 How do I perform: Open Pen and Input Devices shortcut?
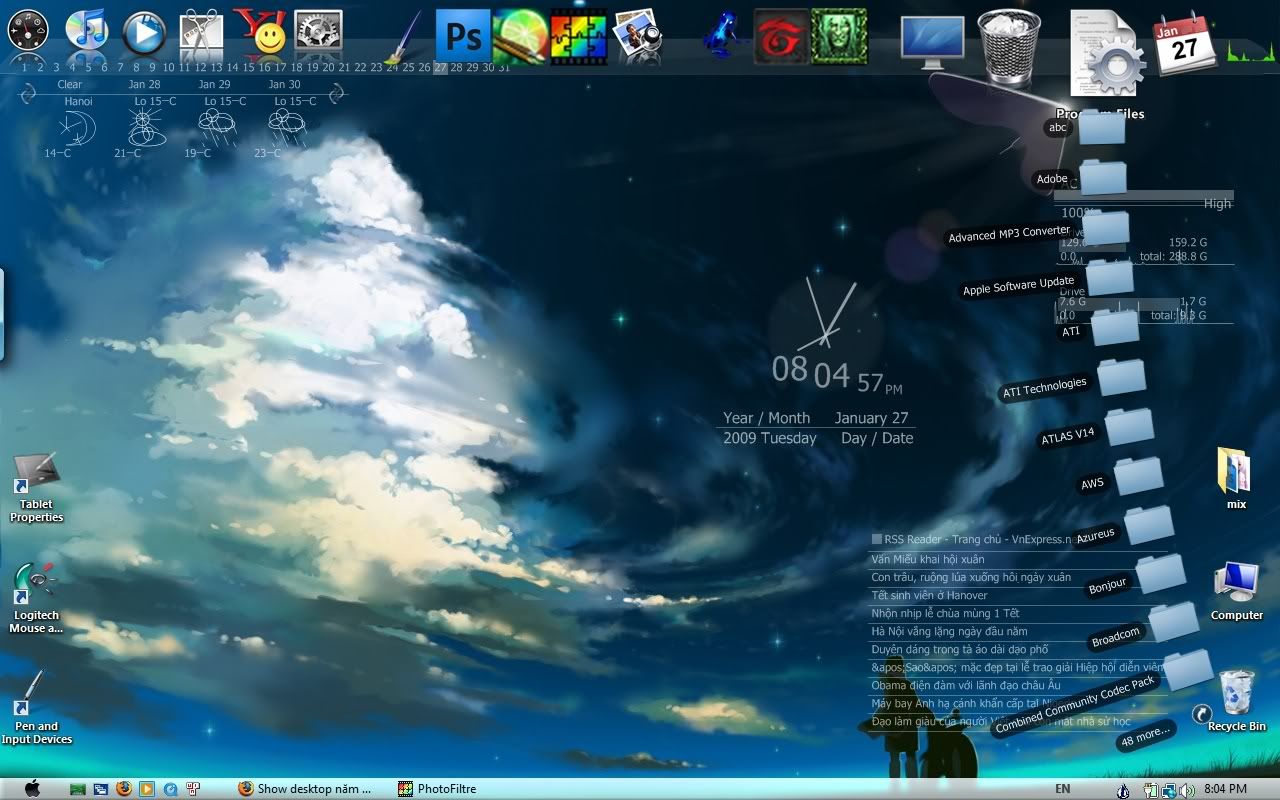click(x=36, y=708)
